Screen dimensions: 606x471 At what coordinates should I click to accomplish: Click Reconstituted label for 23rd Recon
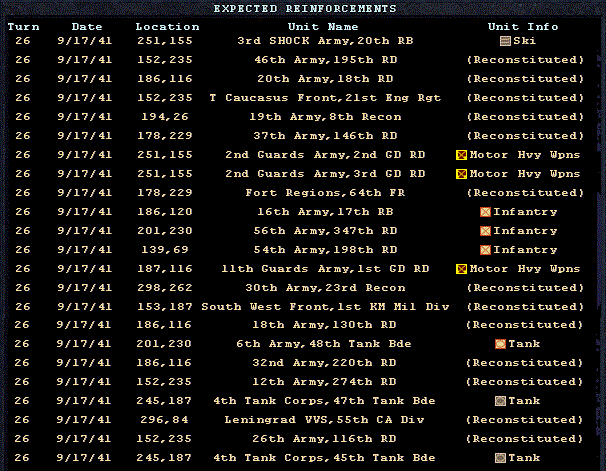click(526, 288)
